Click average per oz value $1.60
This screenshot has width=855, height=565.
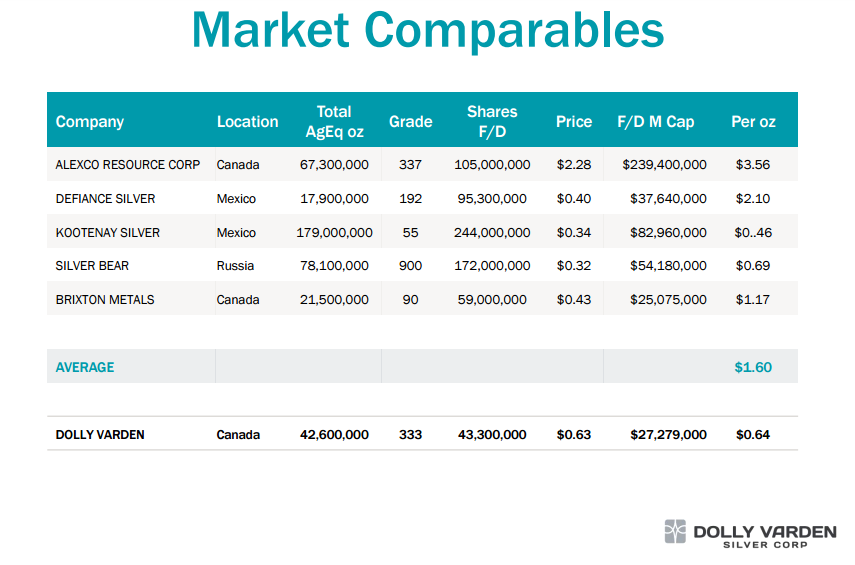point(753,367)
